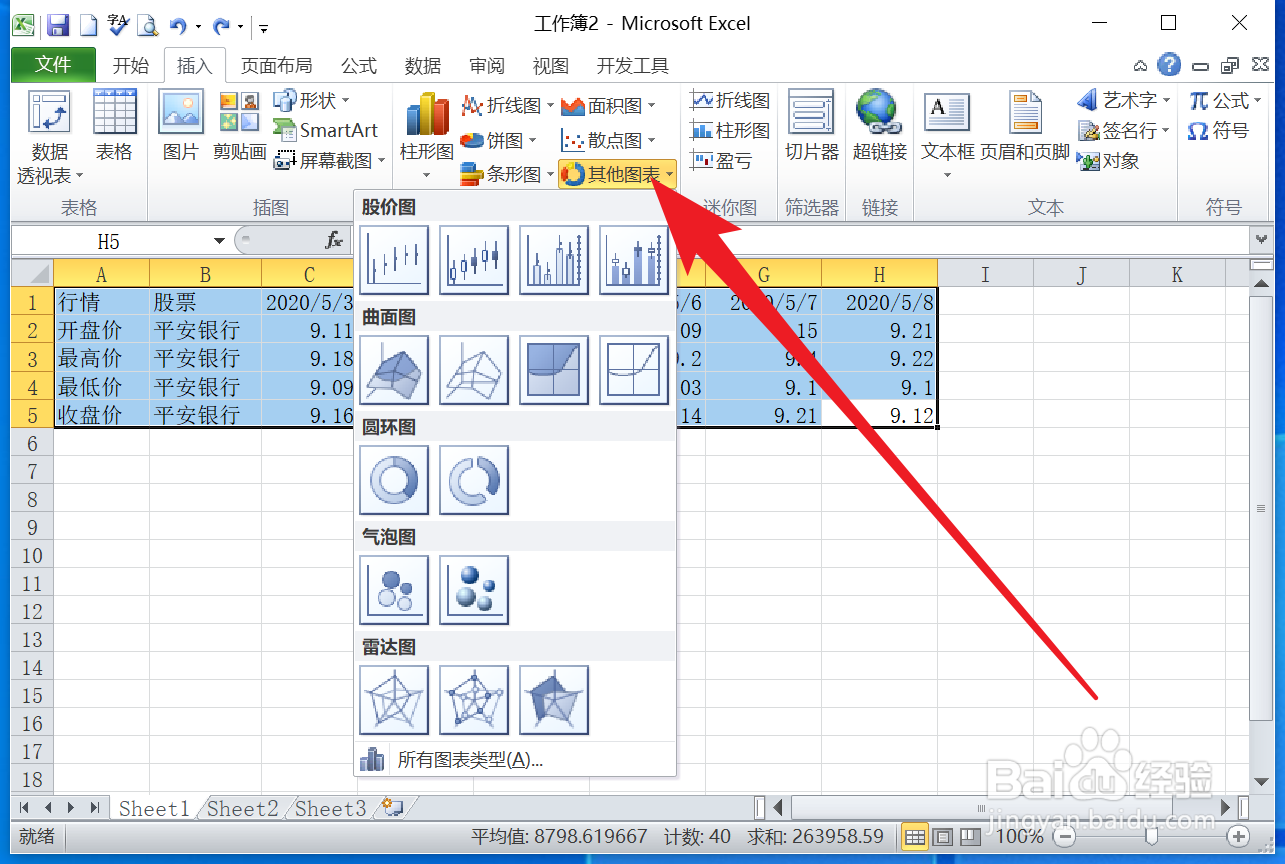Viewport: 1285px width, 864px height.
Task: Choose the Volume-High-Low-Close stock chart icon
Action: (x=554, y=260)
